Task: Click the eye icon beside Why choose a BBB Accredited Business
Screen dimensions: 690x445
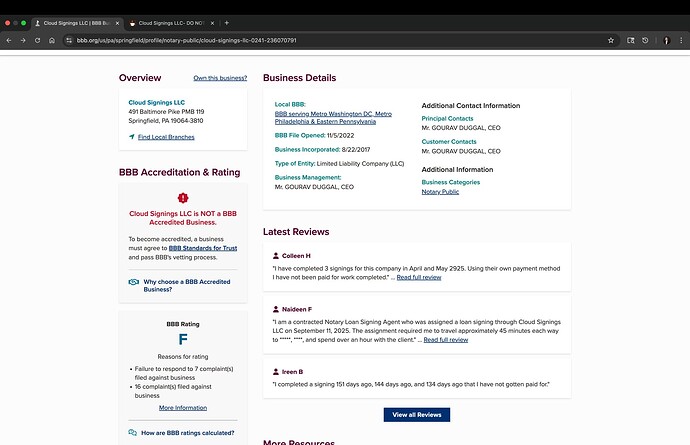Action: pos(133,283)
